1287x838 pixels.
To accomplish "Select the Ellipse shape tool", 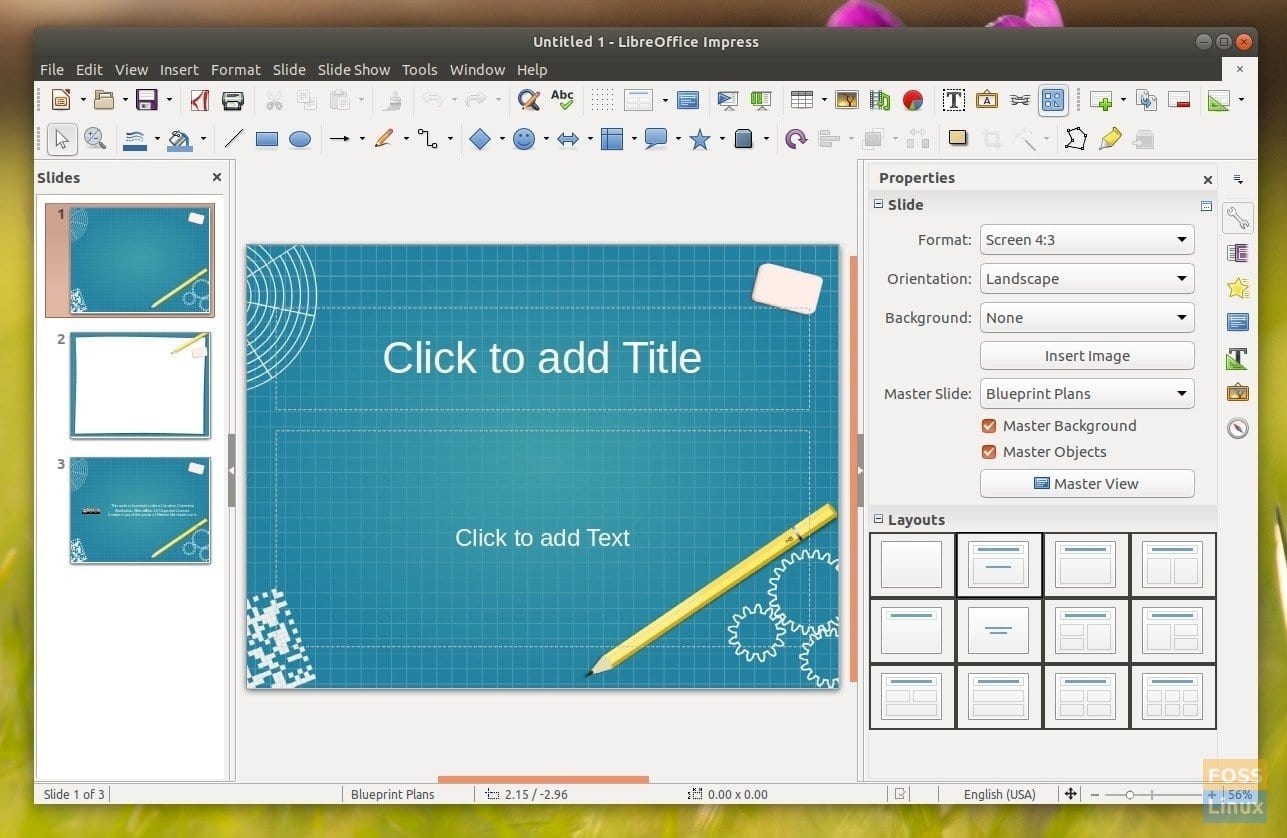I will coord(301,139).
